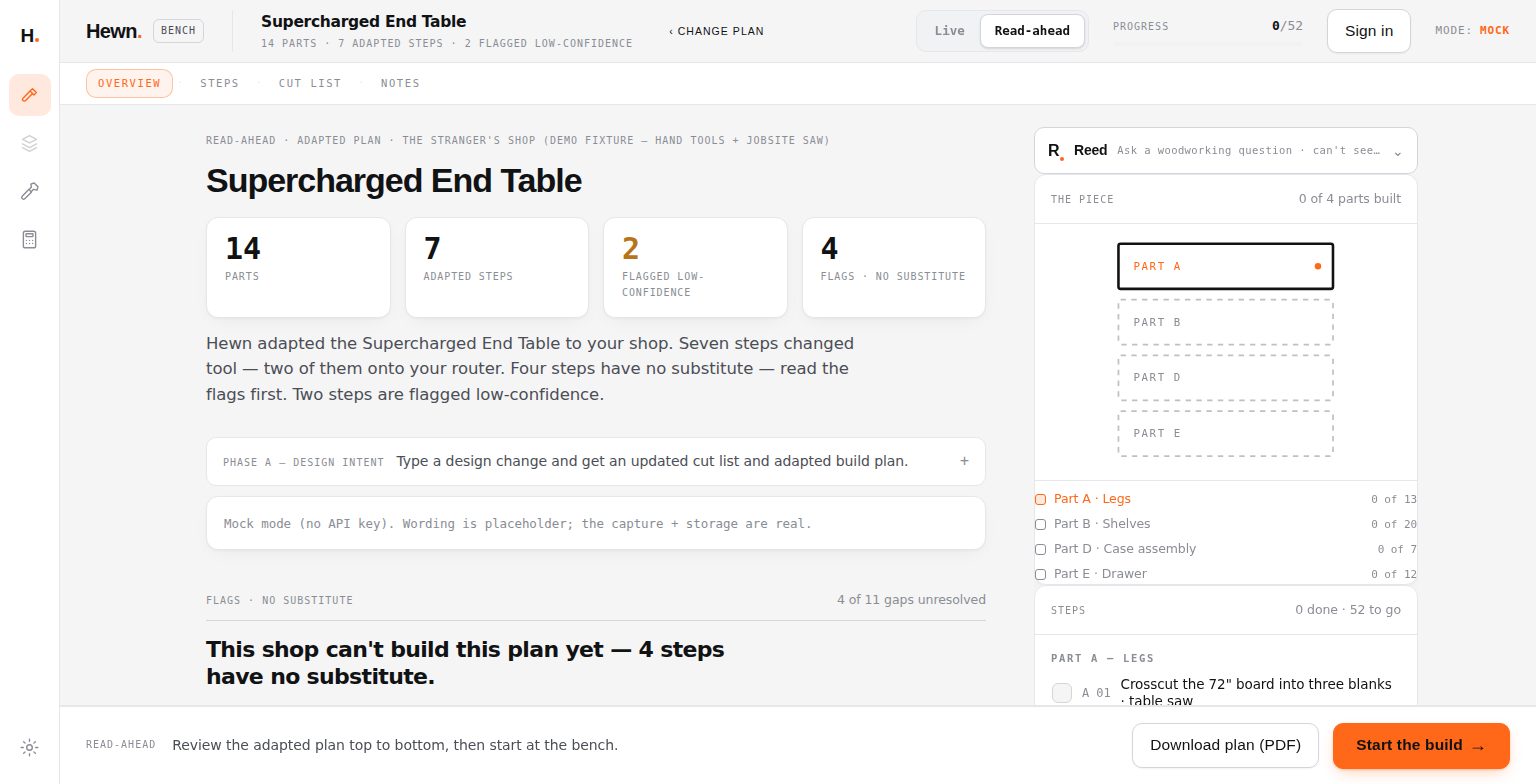Expand the Reed assistant chevron
Screen dimensions: 1536x784
tap(1397, 152)
